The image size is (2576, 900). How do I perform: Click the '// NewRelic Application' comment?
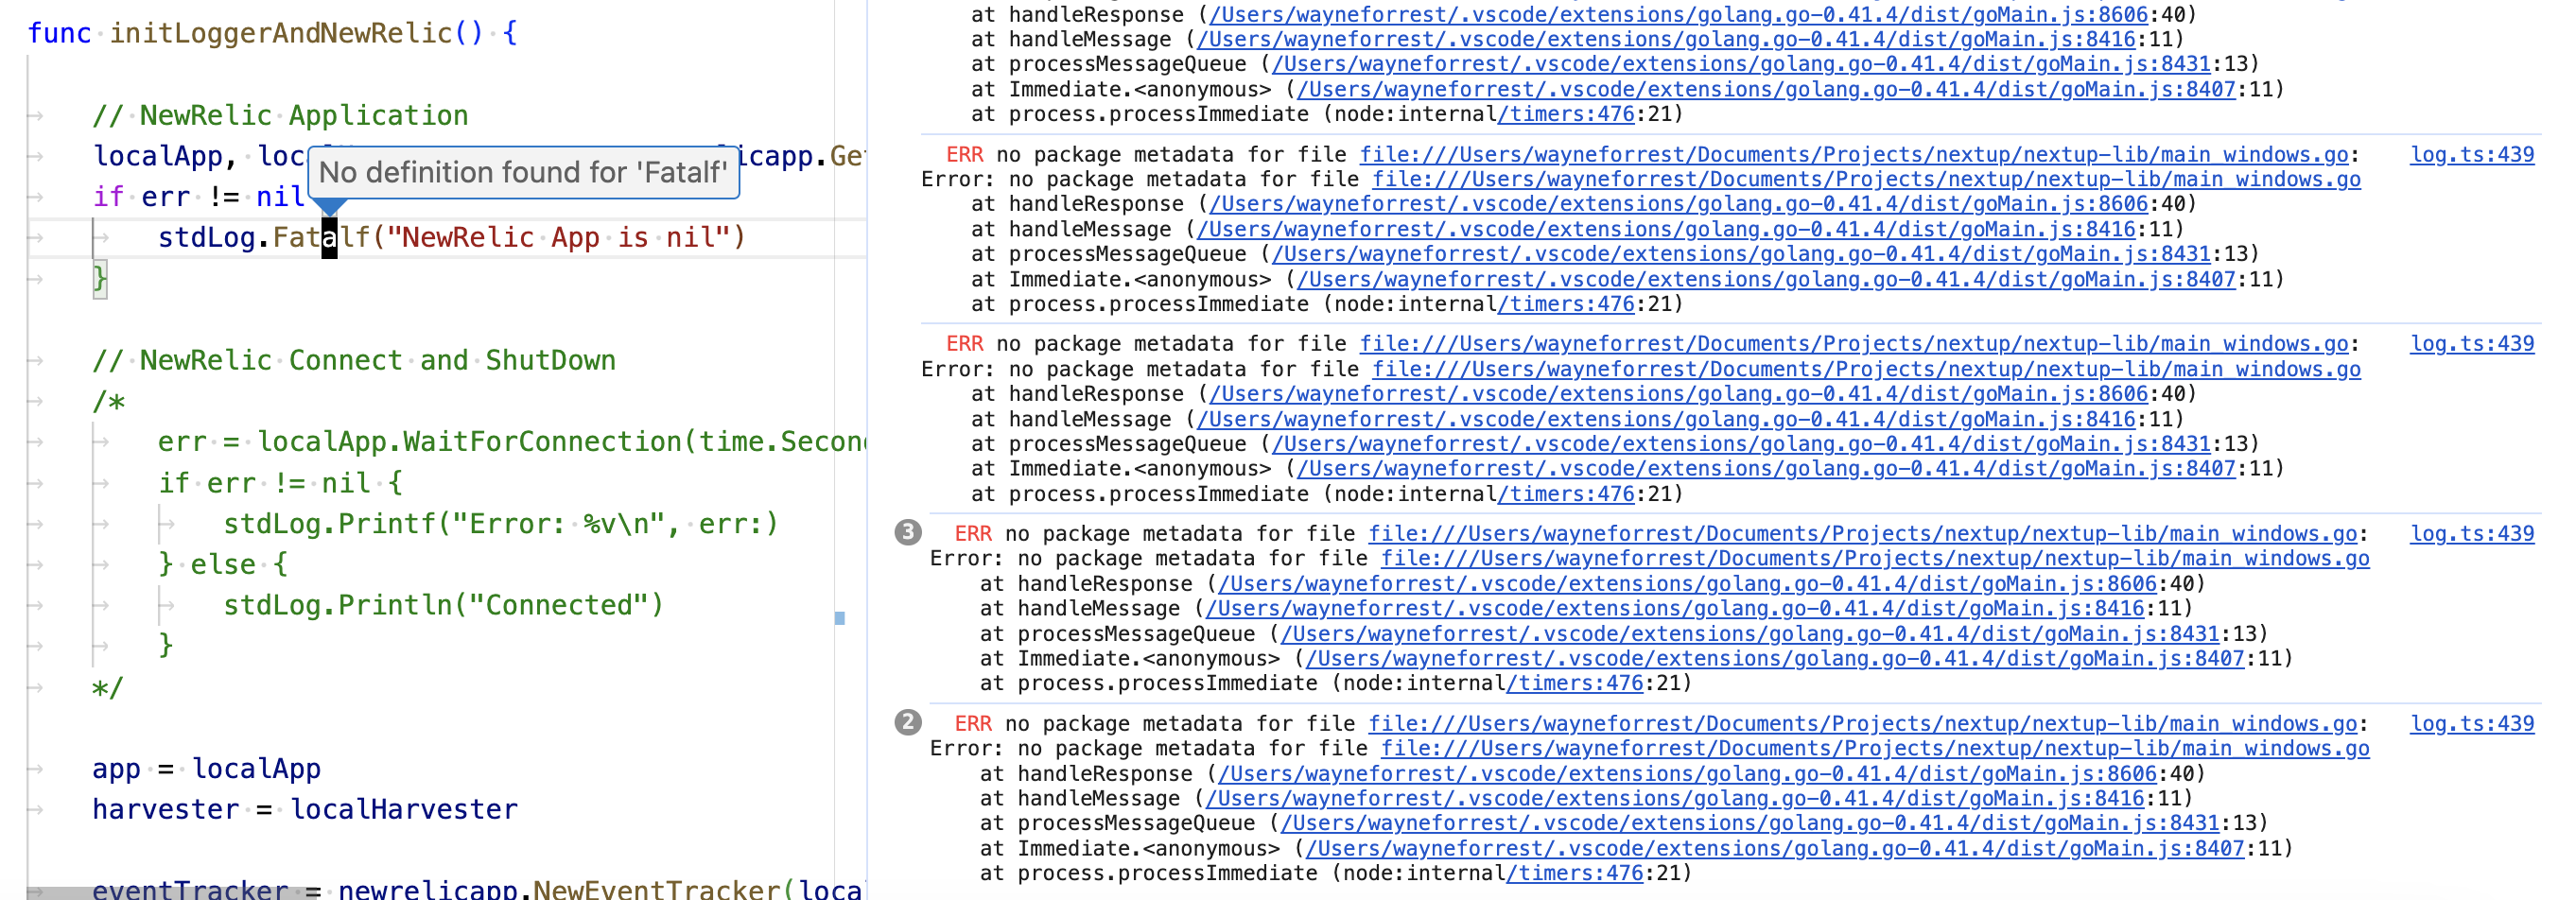point(280,115)
